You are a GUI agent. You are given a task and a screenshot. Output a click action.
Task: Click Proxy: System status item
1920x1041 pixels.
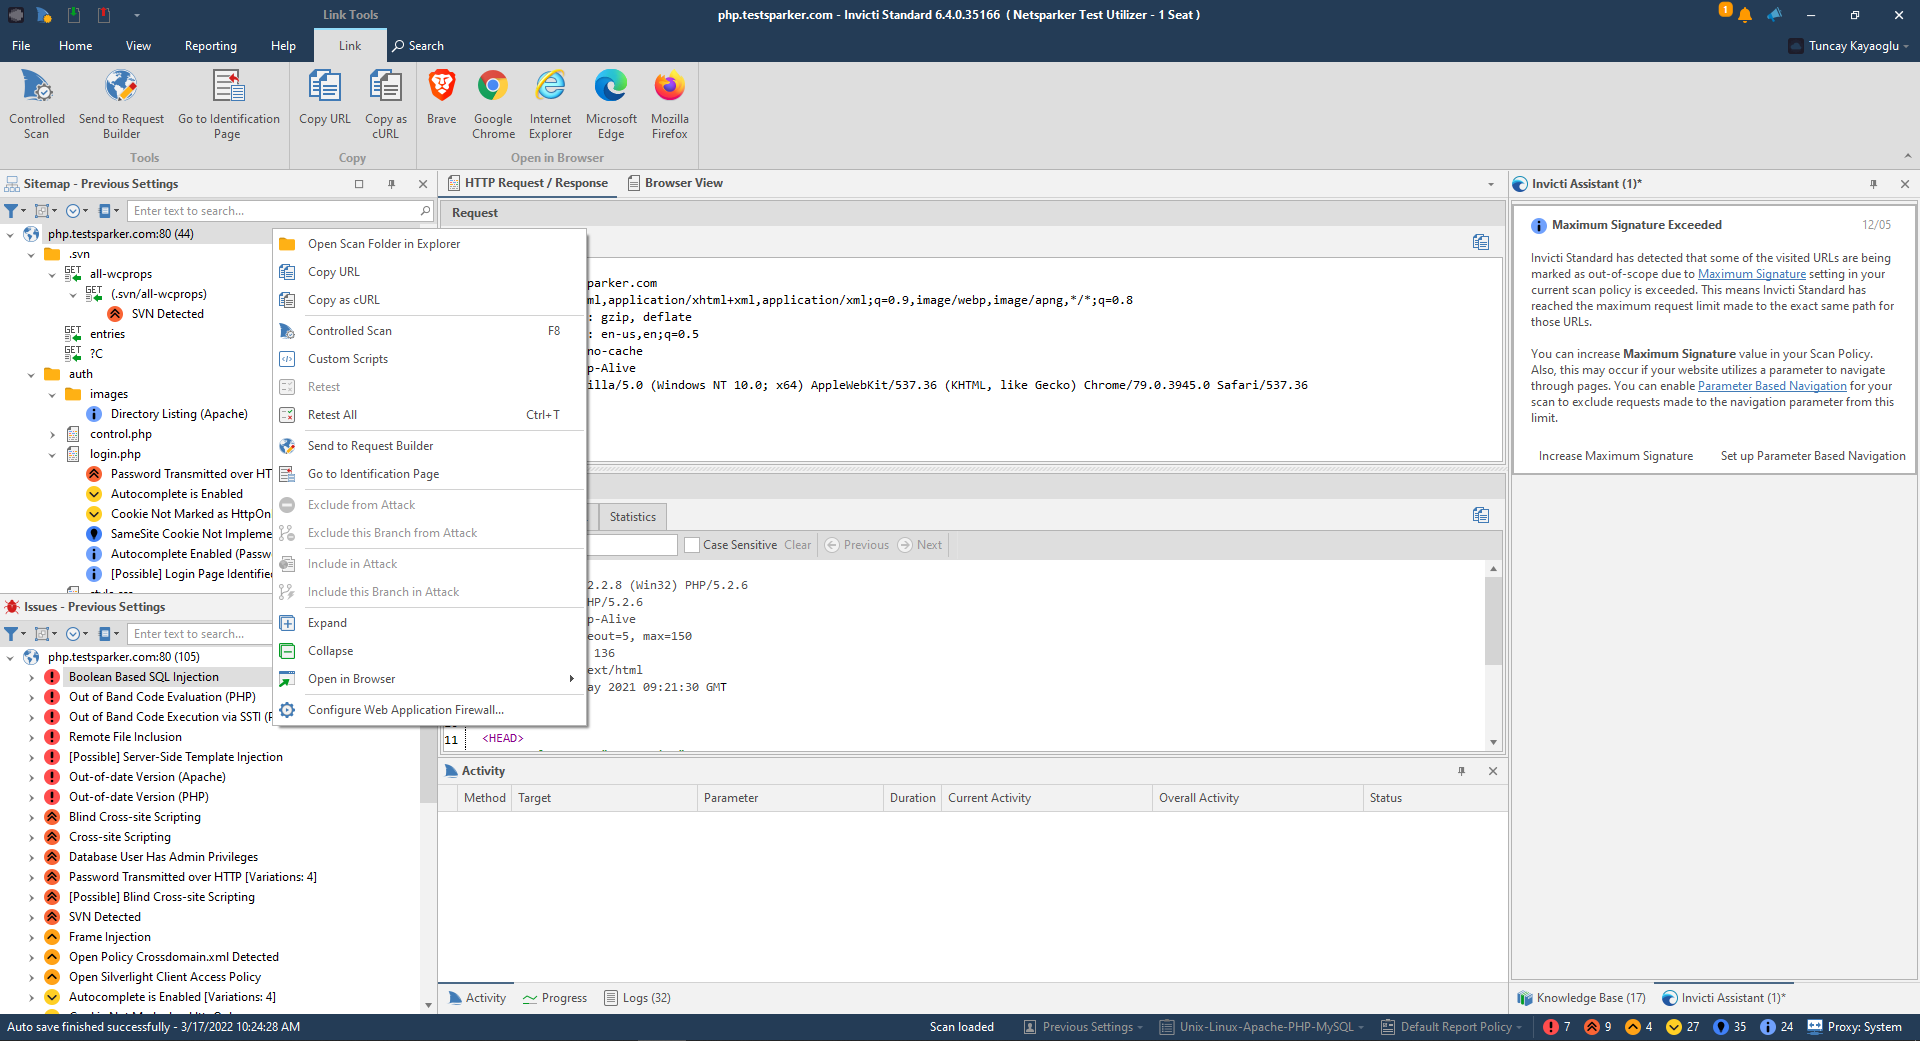[1855, 1027]
